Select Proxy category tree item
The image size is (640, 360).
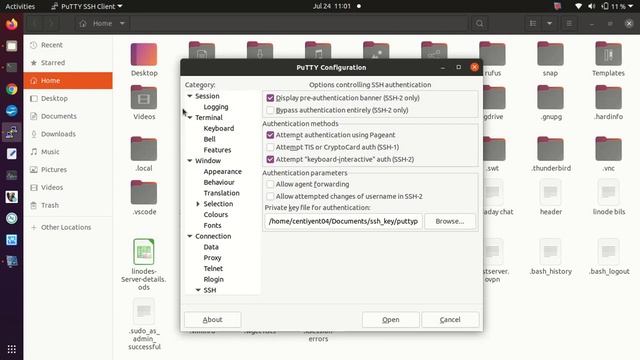tap(212, 258)
